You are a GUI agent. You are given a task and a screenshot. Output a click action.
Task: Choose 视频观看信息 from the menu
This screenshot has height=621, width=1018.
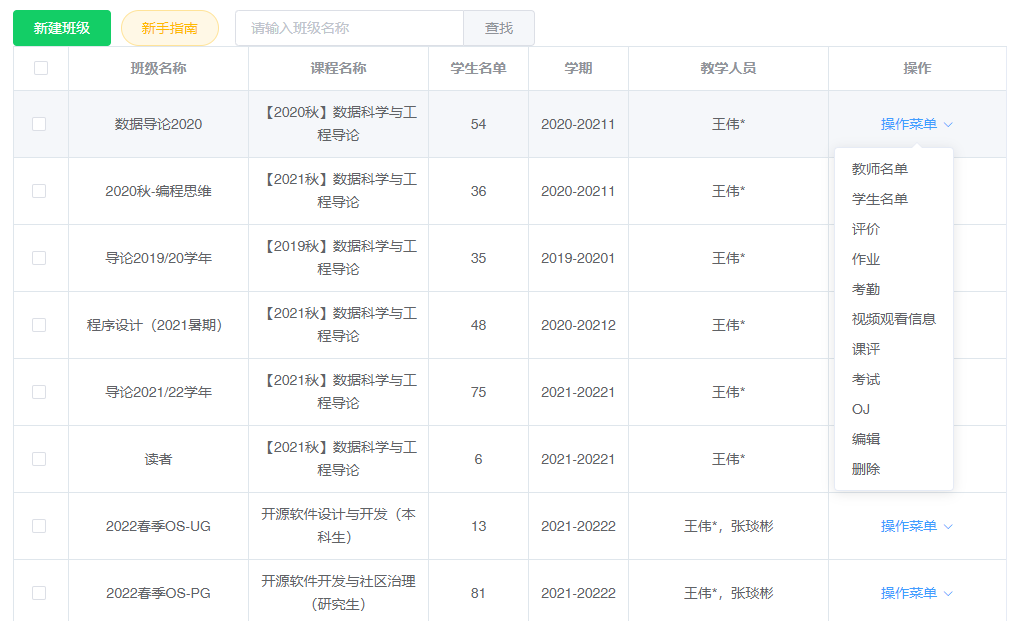pyautogui.click(x=893, y=319)
